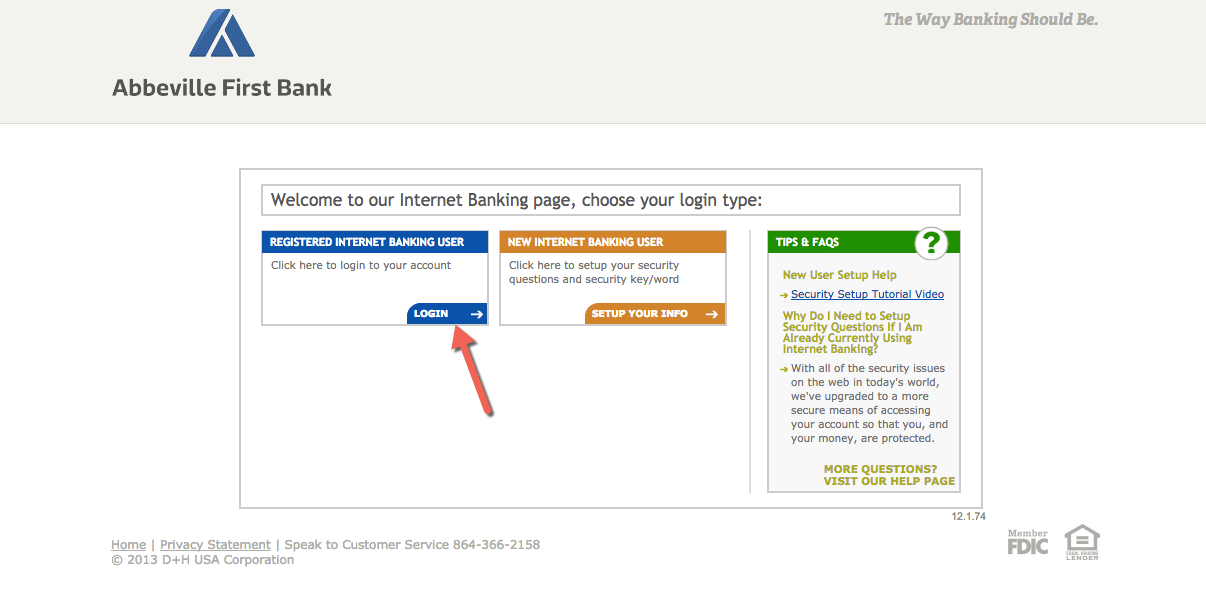Click the Member FDIC badge
1206x606 pixels.
pos(1028,542)
